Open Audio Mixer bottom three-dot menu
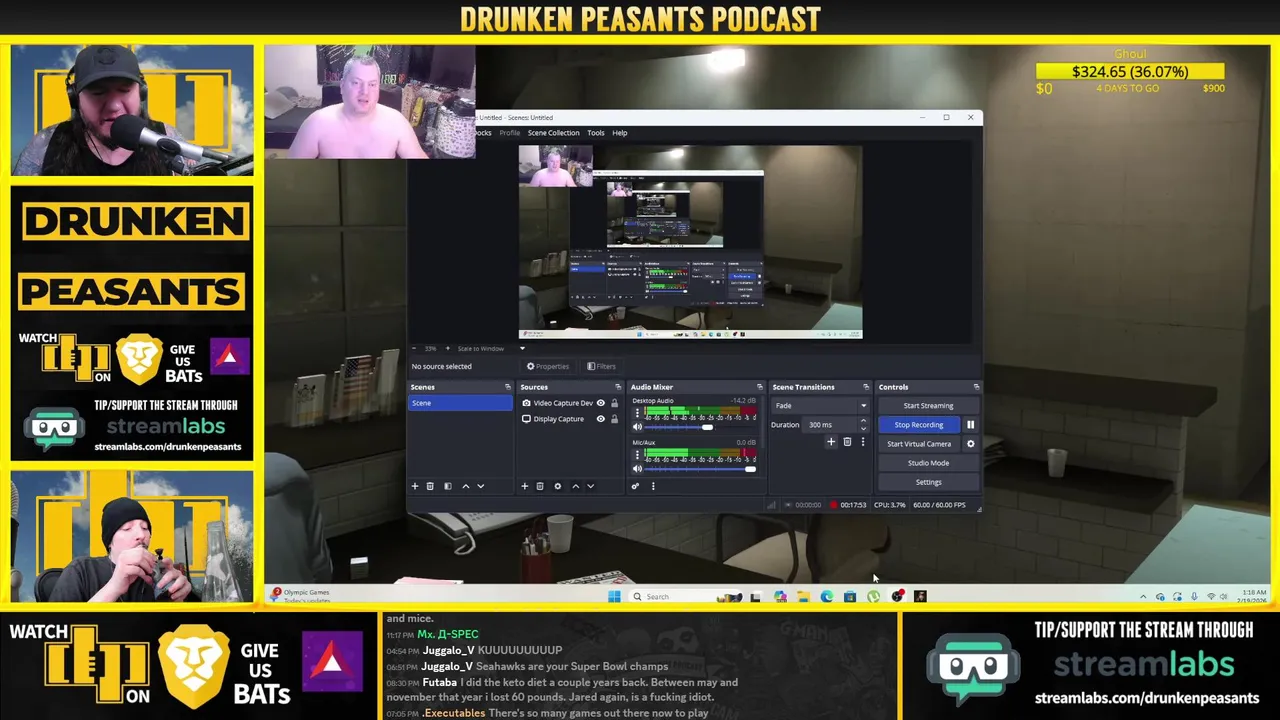Viewport: 1280px width, 720px height. click(x=653, y=486)
